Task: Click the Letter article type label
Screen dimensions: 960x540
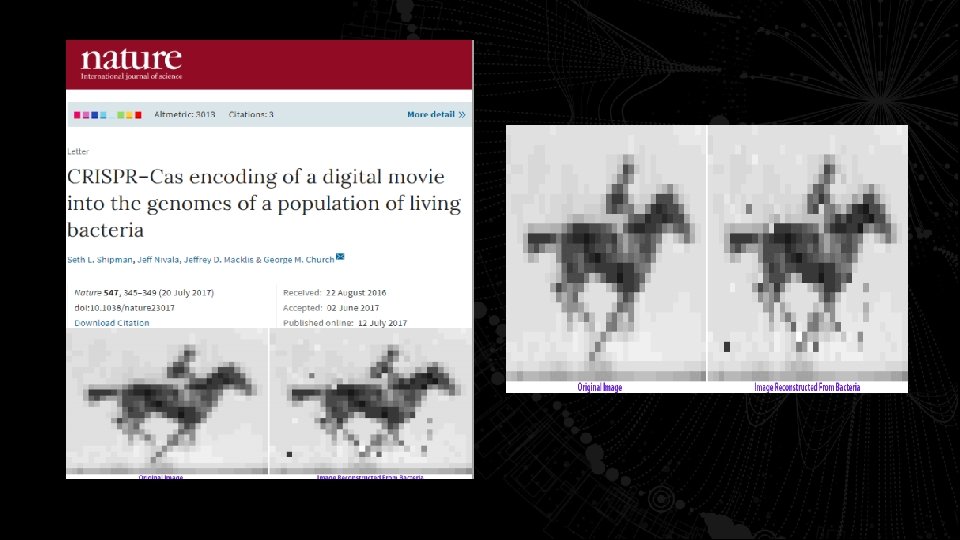Action: (x=78, y=151)
